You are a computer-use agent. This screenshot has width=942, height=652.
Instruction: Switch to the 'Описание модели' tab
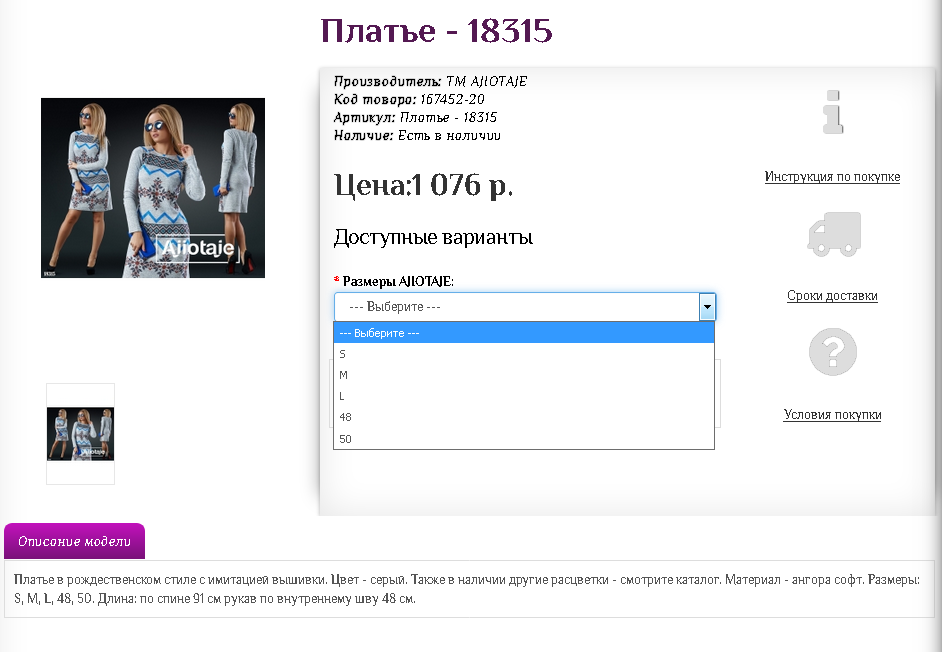point(75,542)
